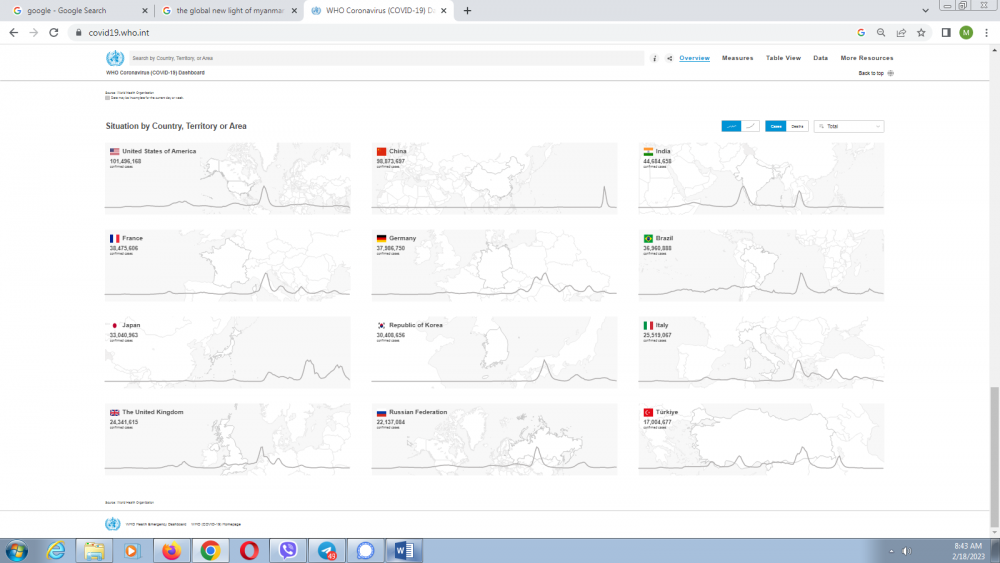Click the country search input field
The image size is (1000, 563).
(x=386, y=59)
